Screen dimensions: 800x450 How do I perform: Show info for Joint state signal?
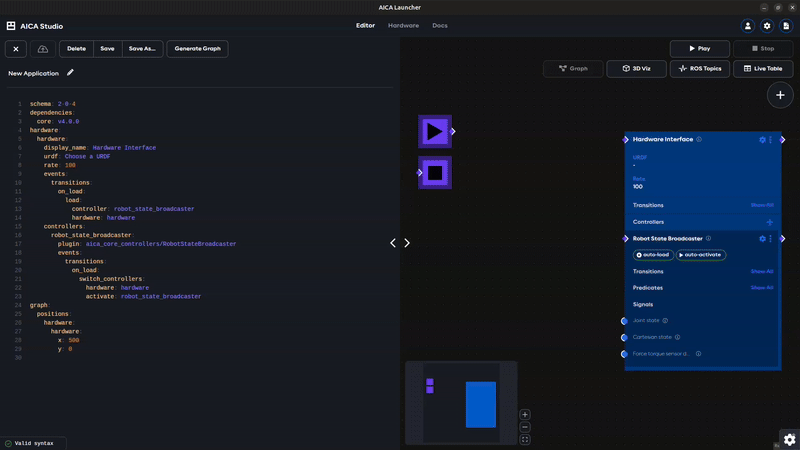(x=665, y=320)
